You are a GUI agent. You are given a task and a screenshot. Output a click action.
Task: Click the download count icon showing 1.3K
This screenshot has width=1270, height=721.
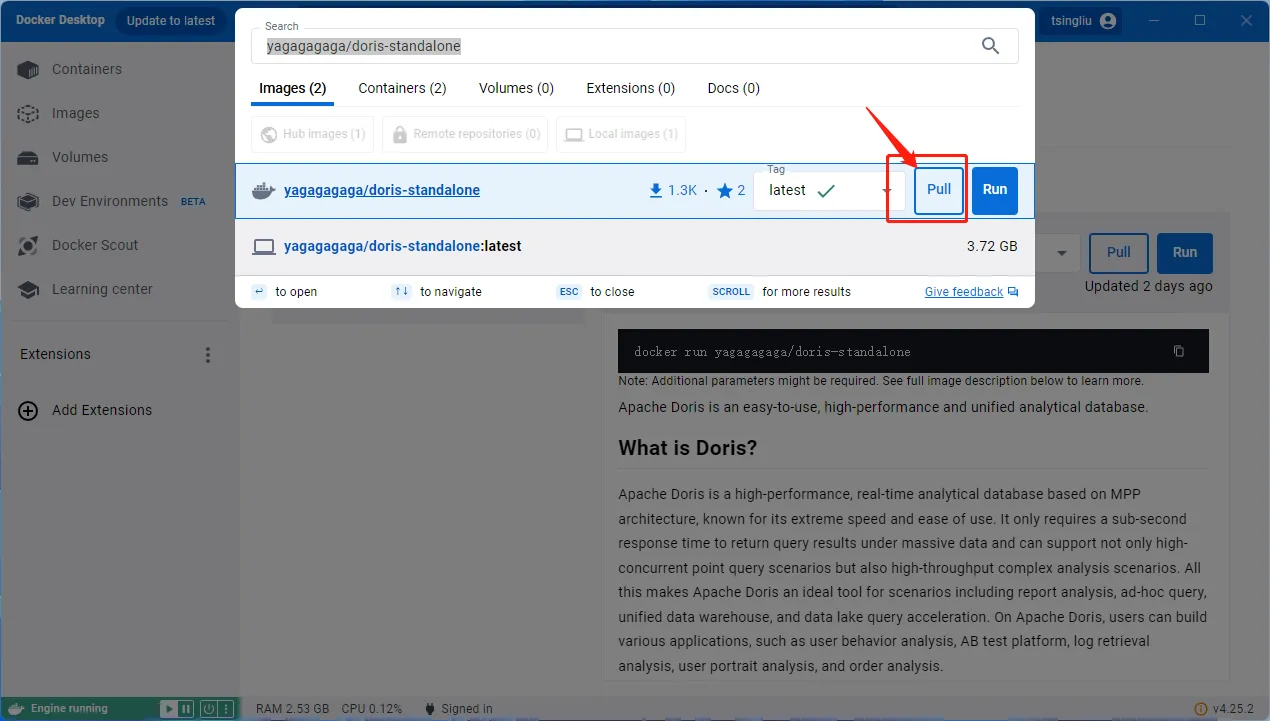pos(656,190)
